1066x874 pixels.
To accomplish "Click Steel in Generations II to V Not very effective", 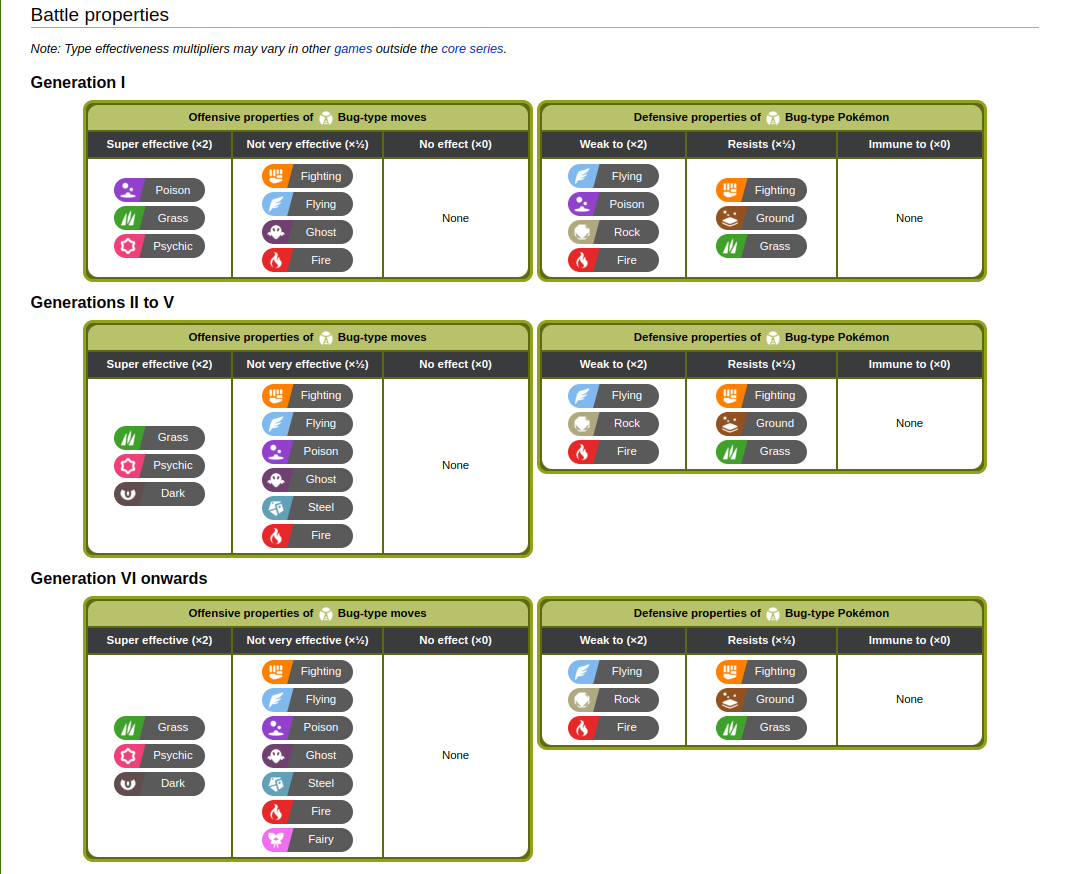I will tap(307, 507).
